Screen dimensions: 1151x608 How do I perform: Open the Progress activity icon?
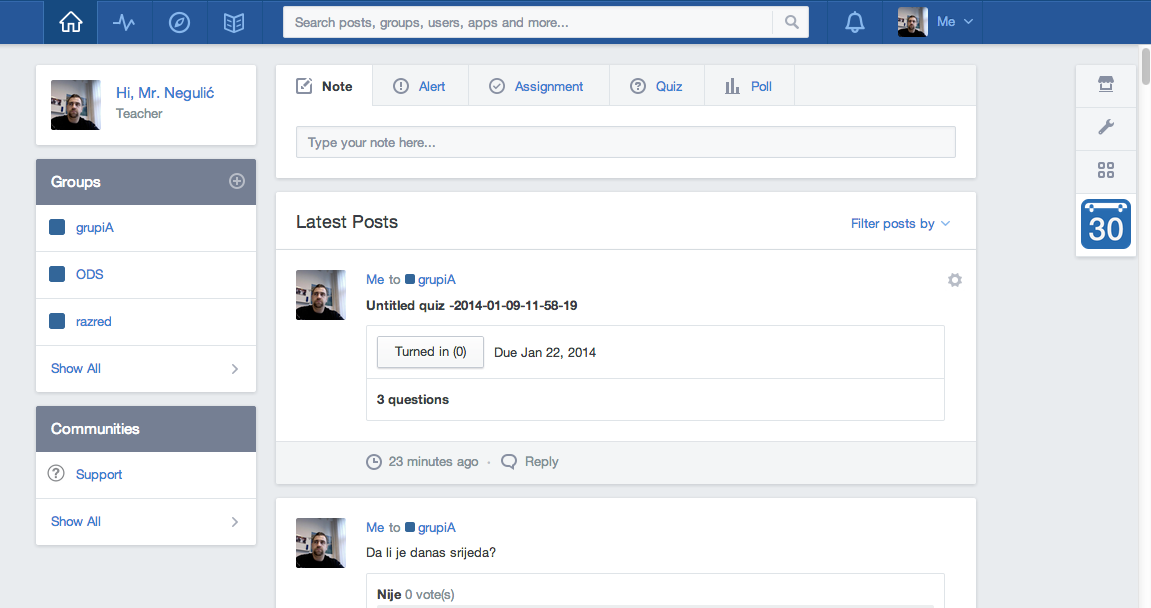pos(124,22)
